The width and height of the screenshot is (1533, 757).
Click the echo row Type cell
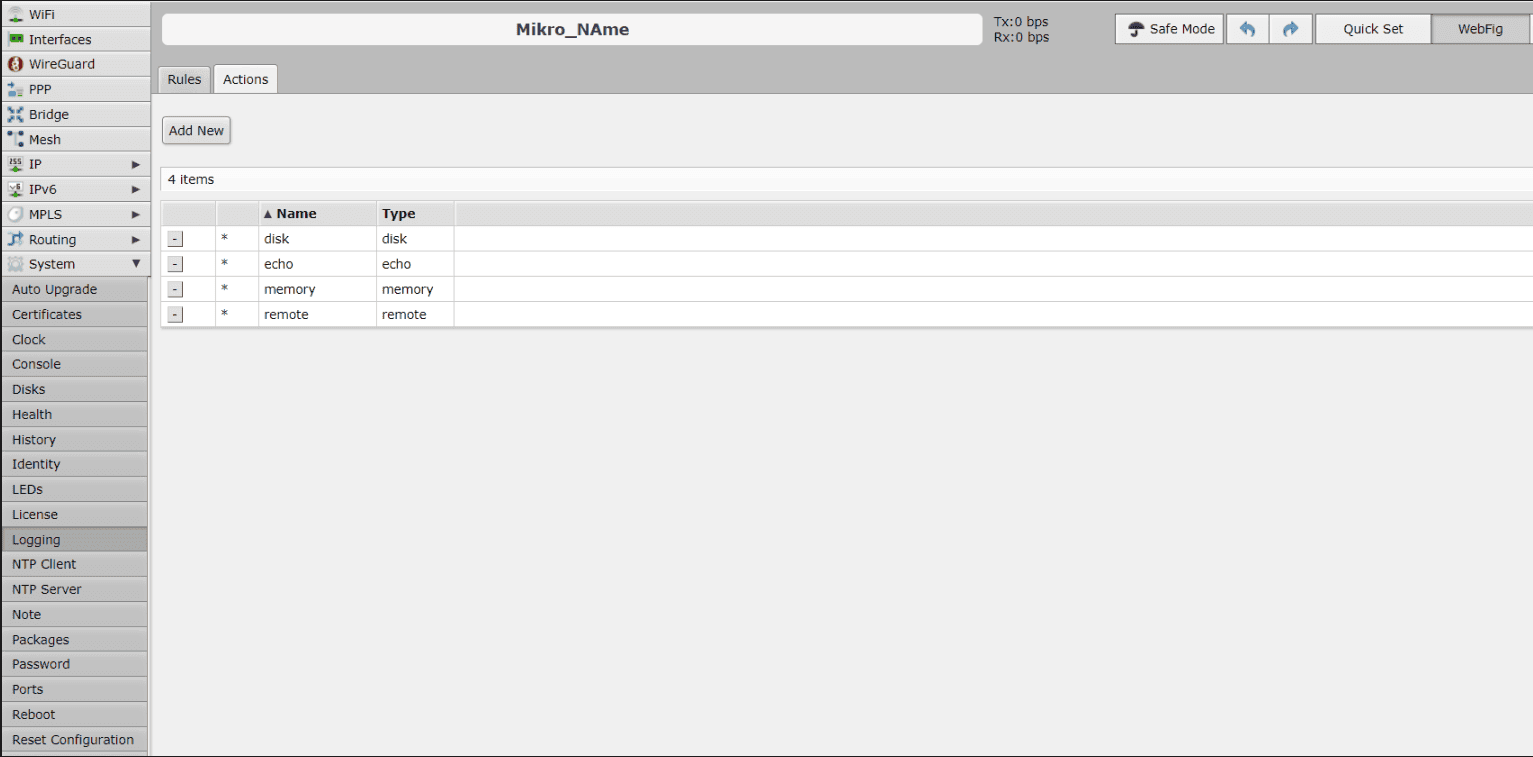tap(415, 264)
